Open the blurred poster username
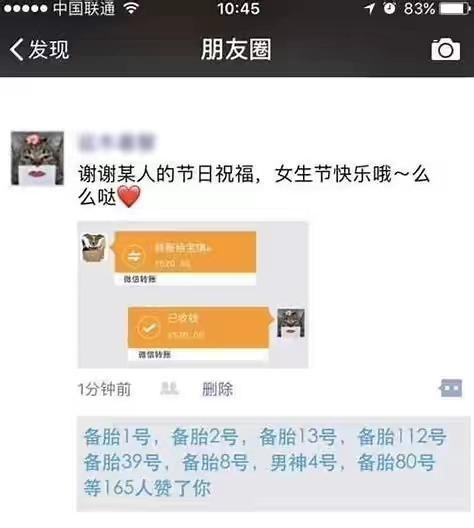Viewport: 474px width, 528px height. click(116, 142)
